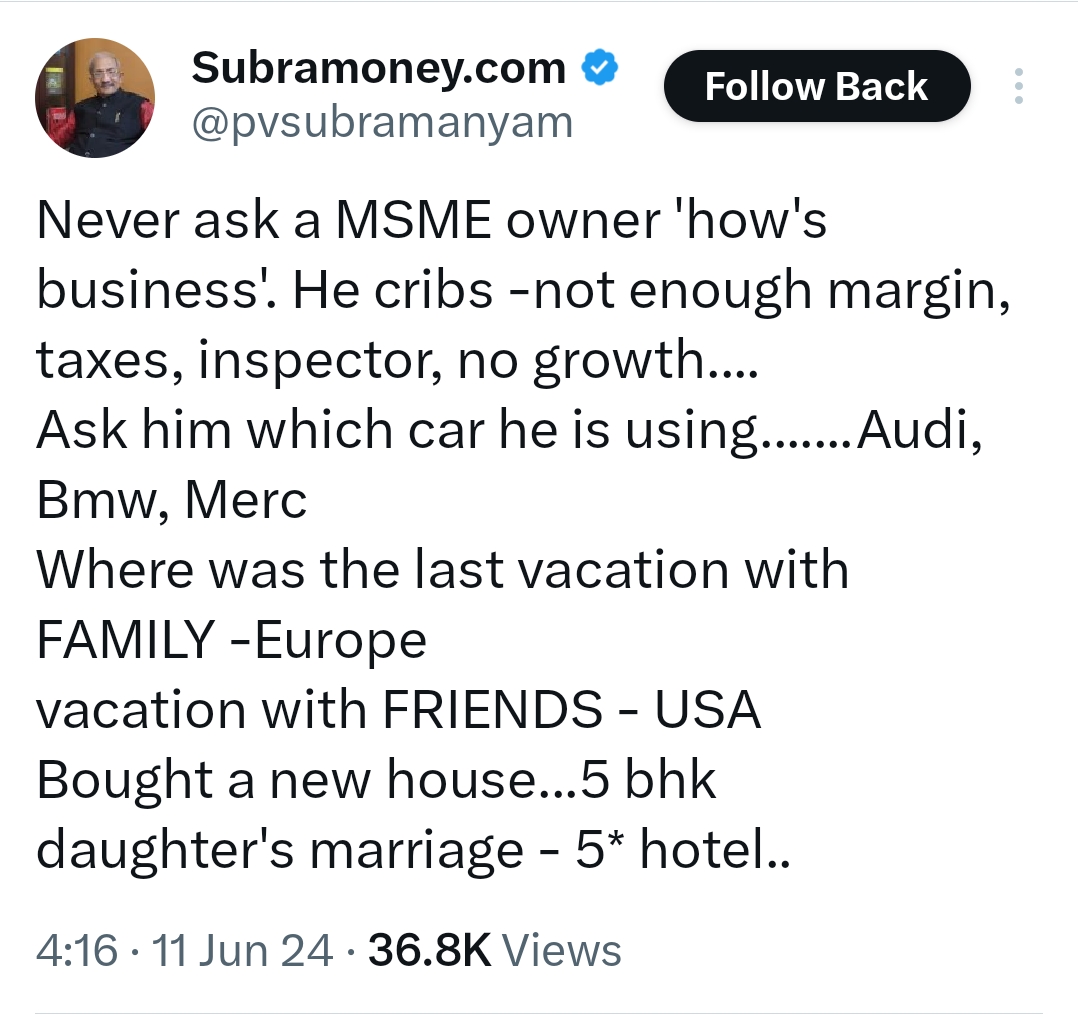
Task: Click the 'taxes, inspector, no growth' line
Action: click(x=398, y=361)
